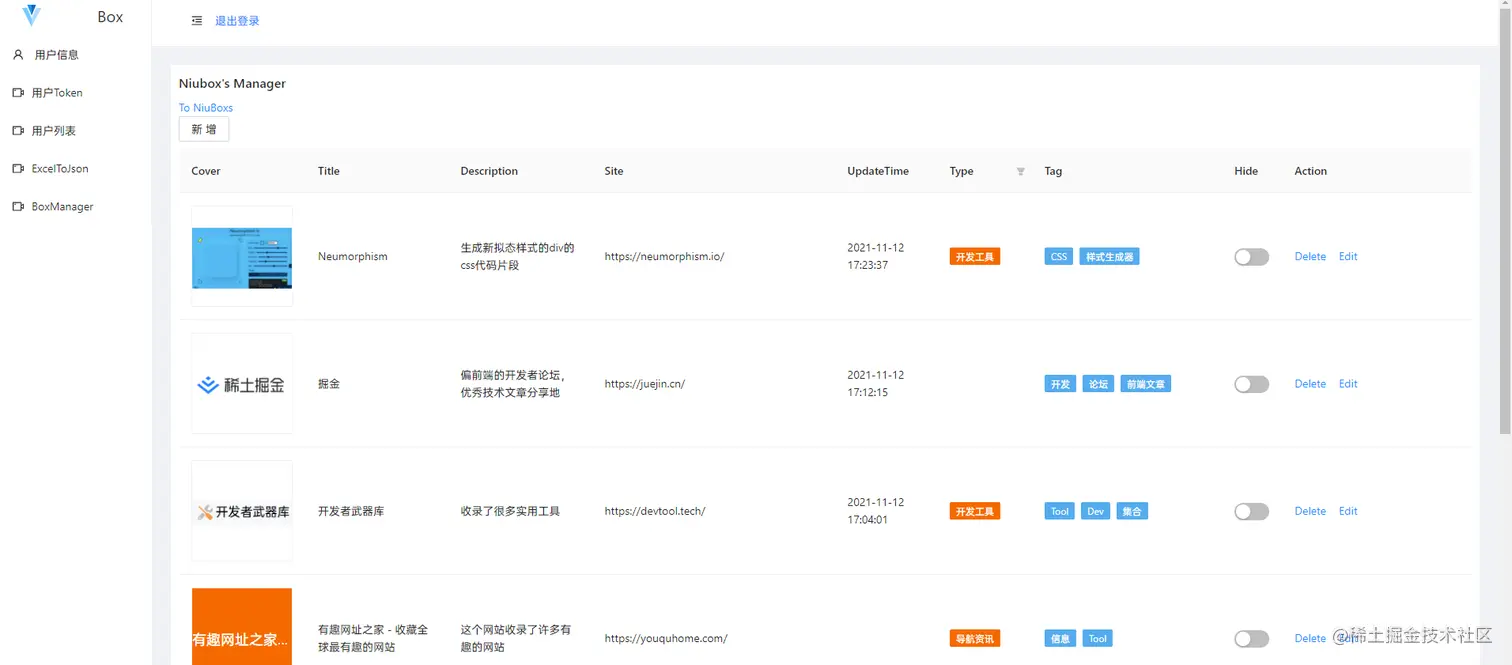Click the video icon beside BoxManager

pos(18,207)
